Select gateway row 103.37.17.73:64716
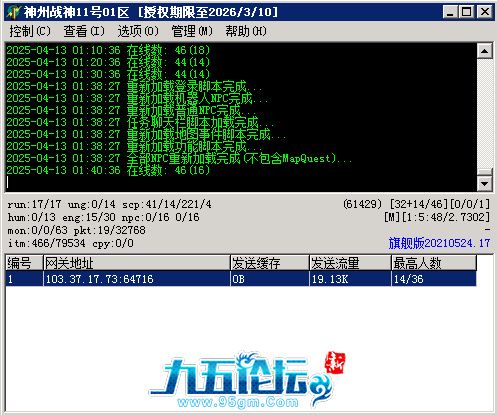497x415 pixels. 241,279
